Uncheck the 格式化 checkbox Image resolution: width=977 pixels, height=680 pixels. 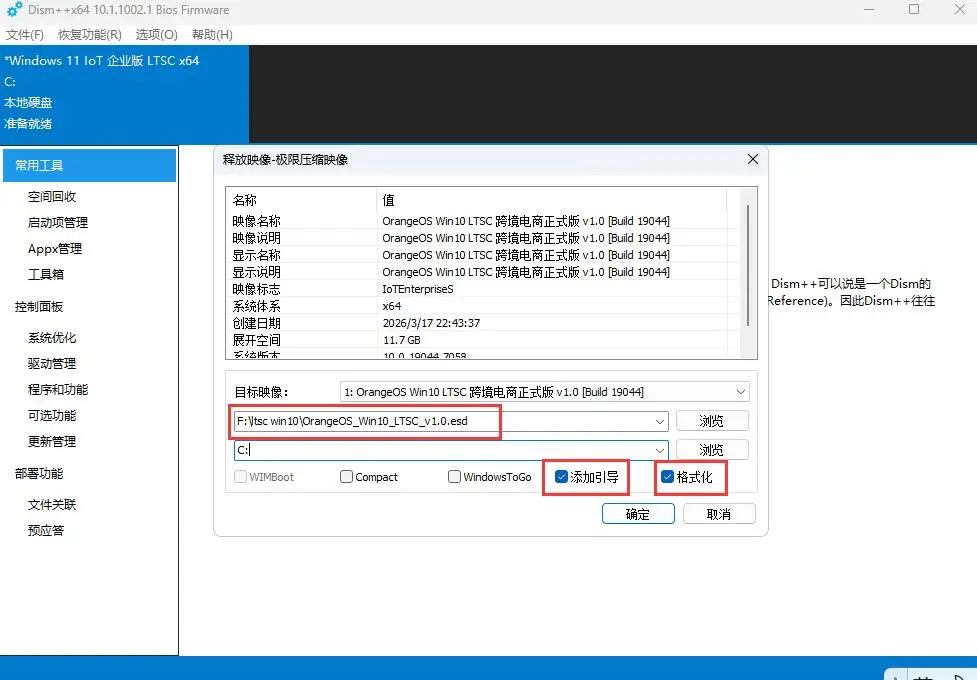pyautogui.click(x=668, y=477)
